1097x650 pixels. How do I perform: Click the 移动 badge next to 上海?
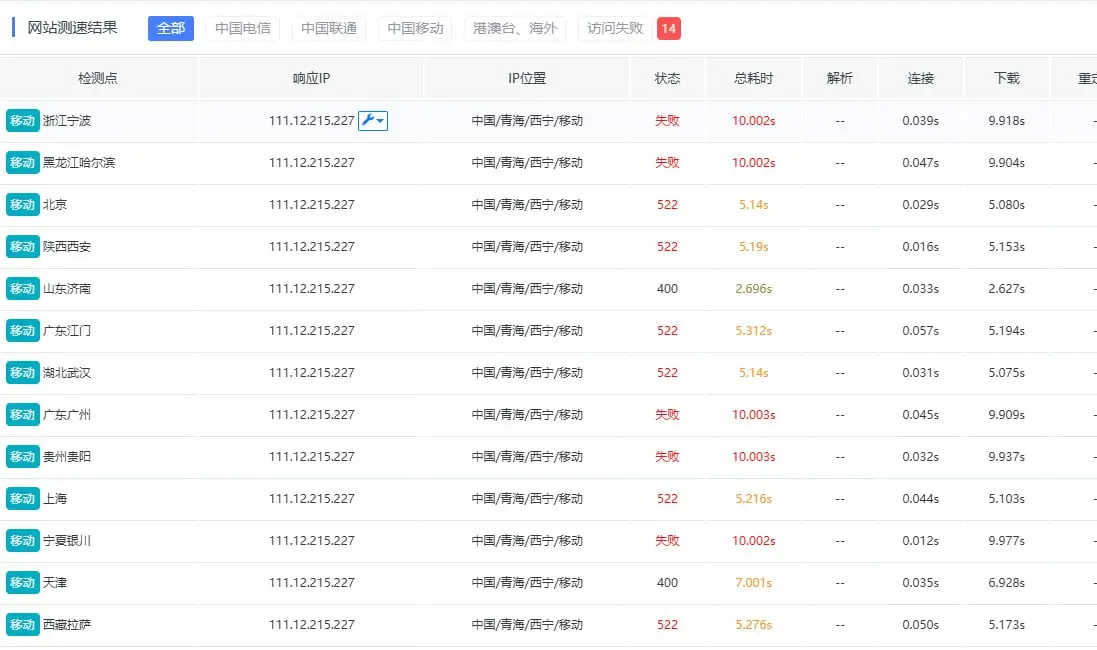pyautogui.click(x=22, y=499)
